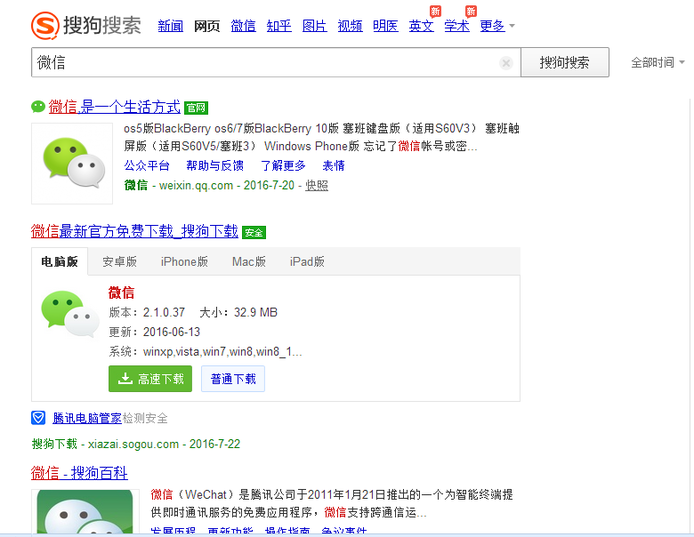
Task: Select the 安卓版 tab
Action: (x=120, y=262)
